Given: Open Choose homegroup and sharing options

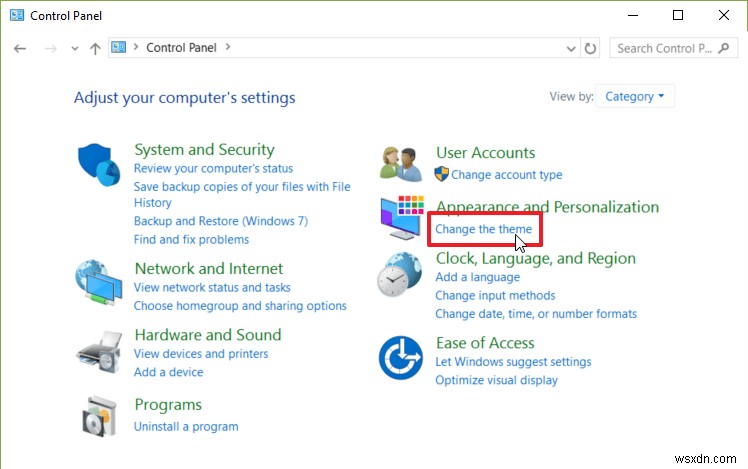Looking at the screenshot, I should click(240, 306).
